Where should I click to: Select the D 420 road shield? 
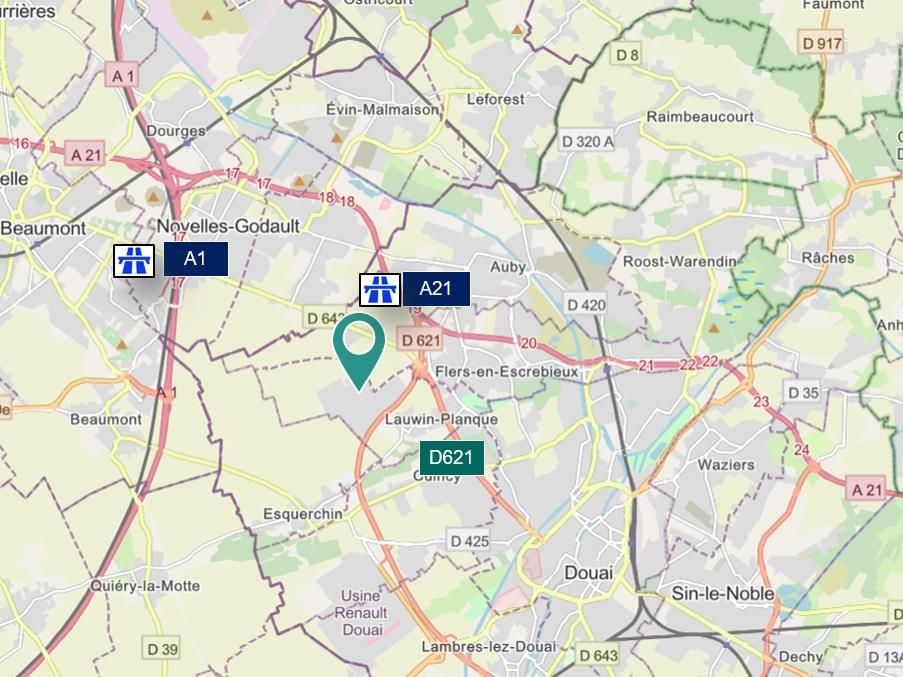point(586,305)
